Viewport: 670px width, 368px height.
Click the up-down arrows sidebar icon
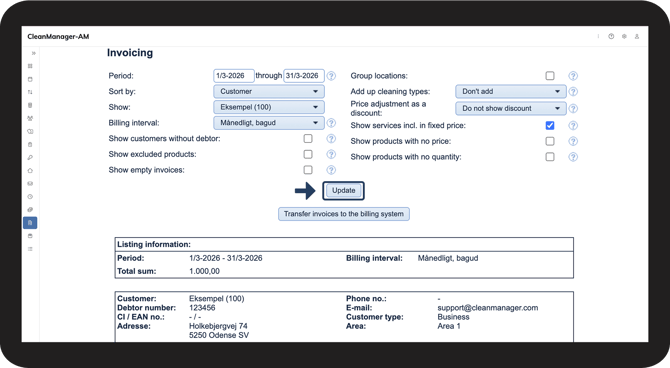coord(30,92)
